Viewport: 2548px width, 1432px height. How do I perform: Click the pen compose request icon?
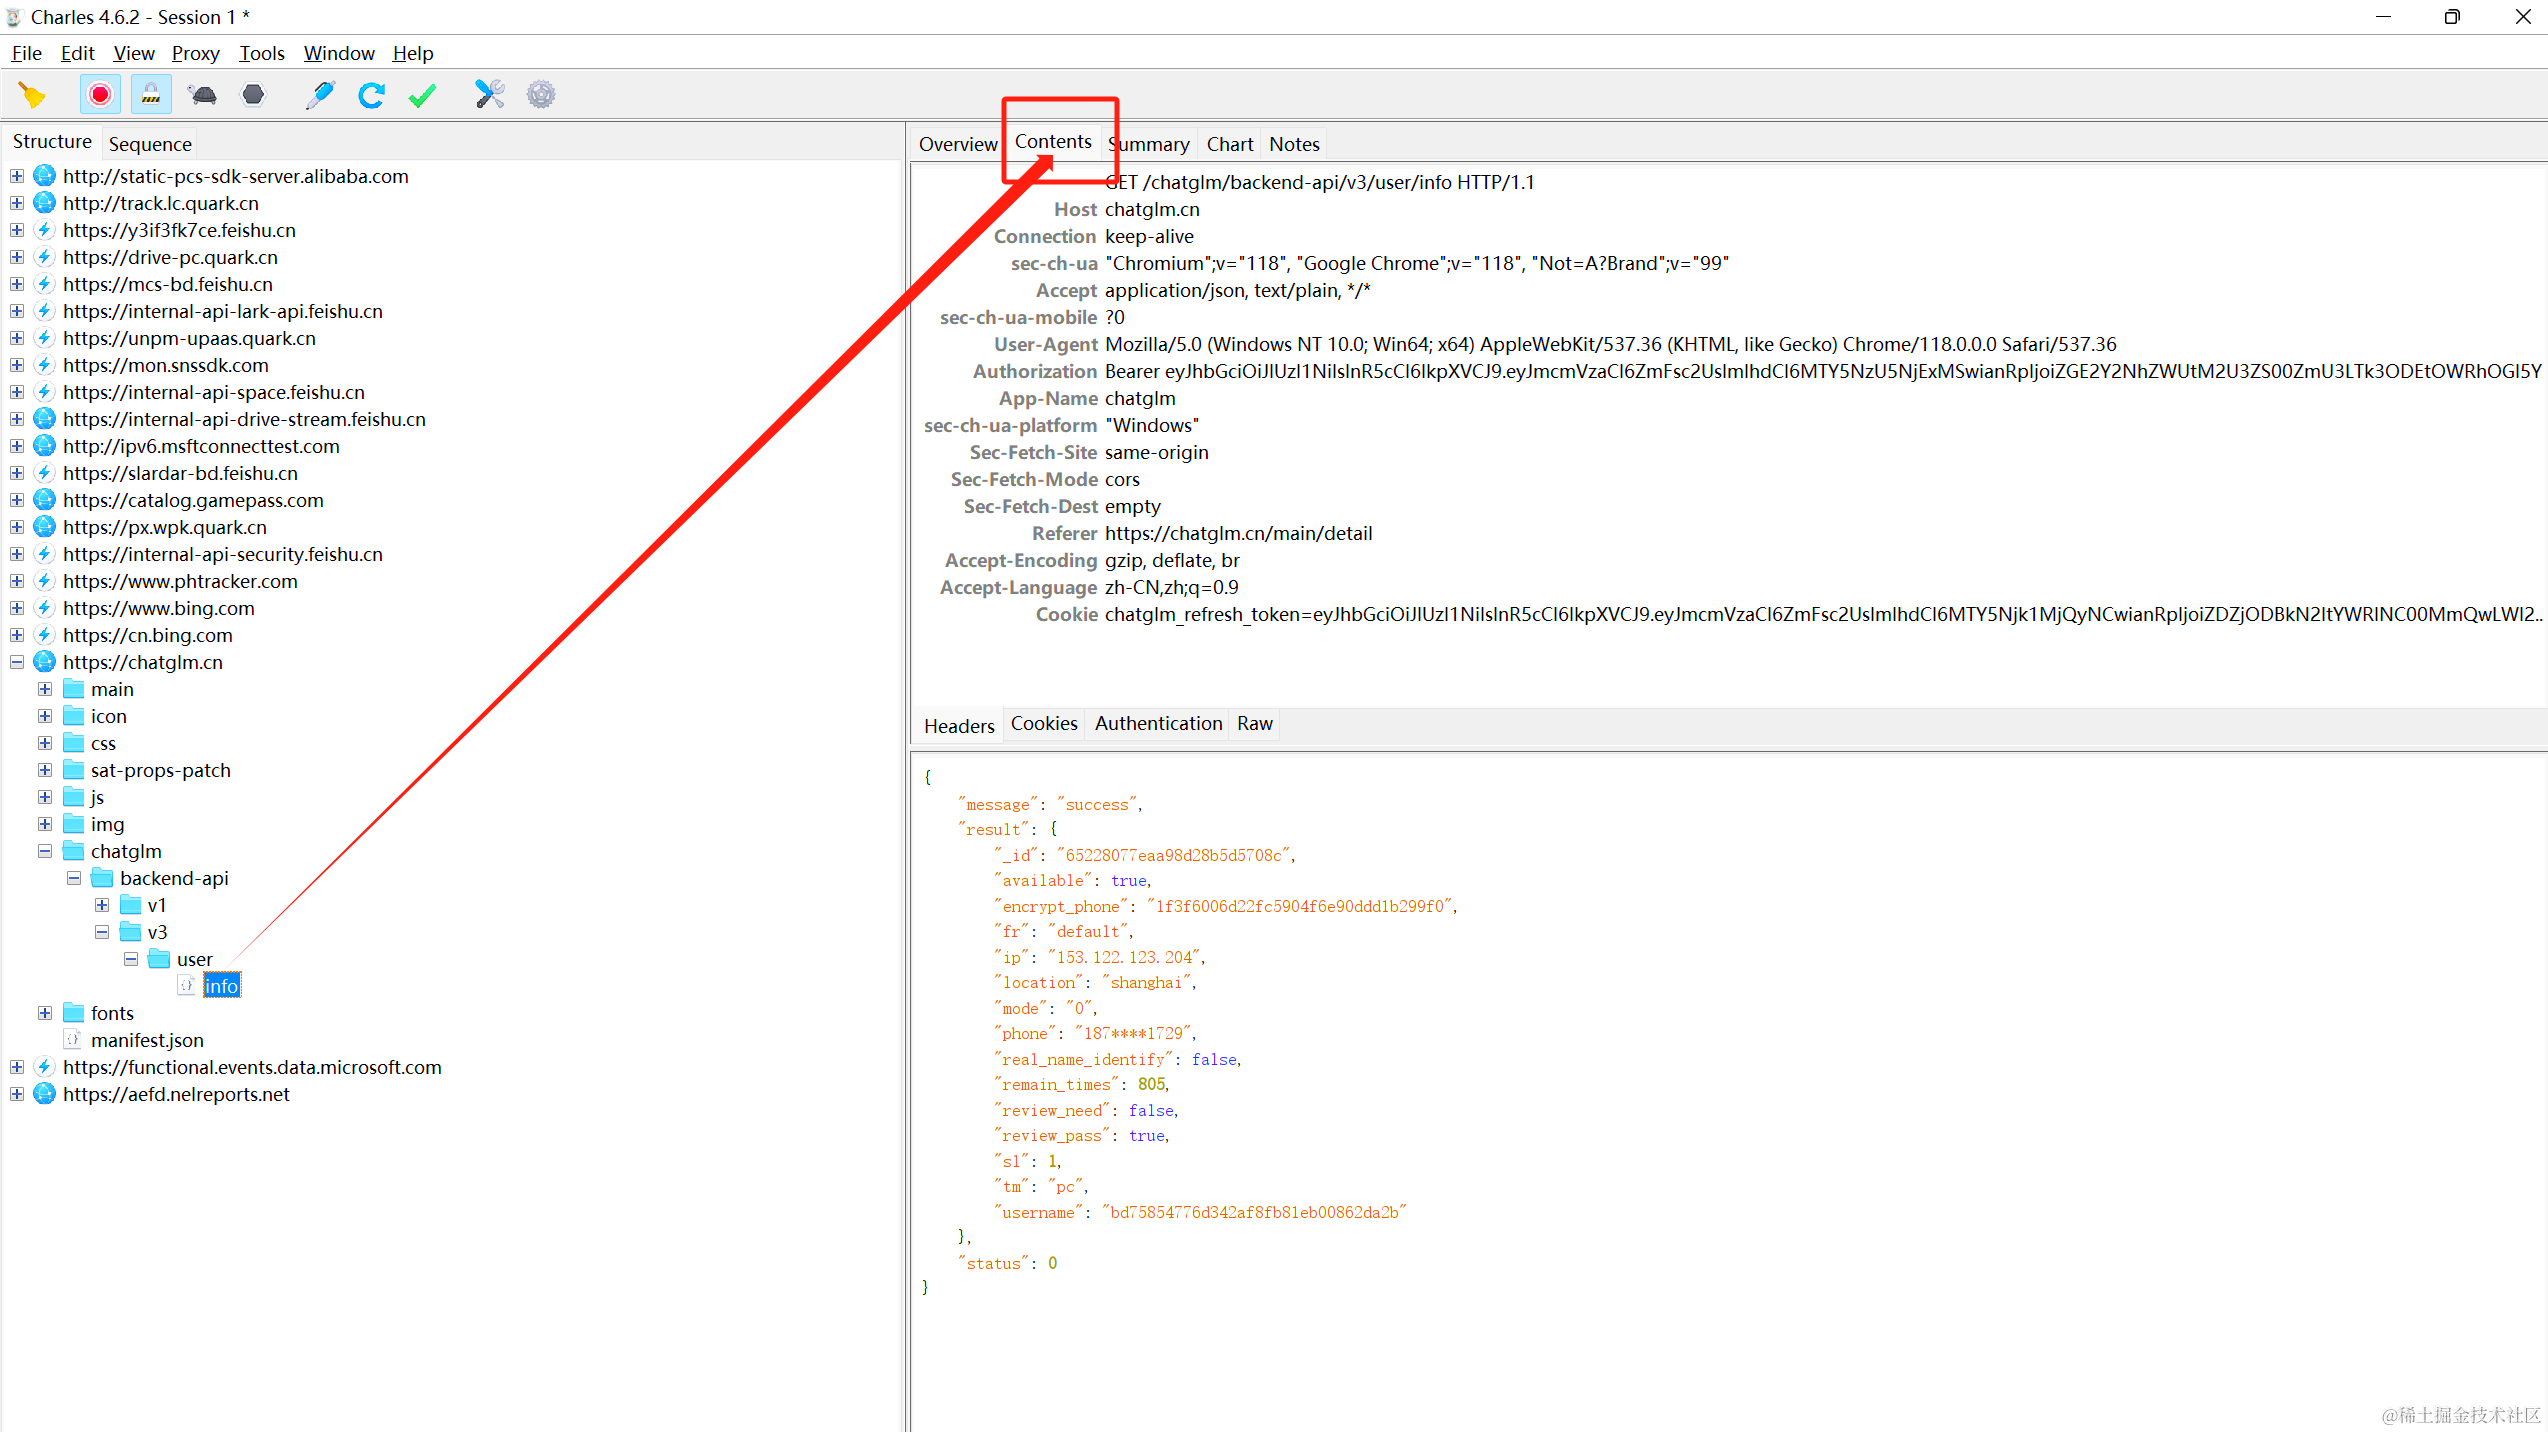(x=320, y=95)
